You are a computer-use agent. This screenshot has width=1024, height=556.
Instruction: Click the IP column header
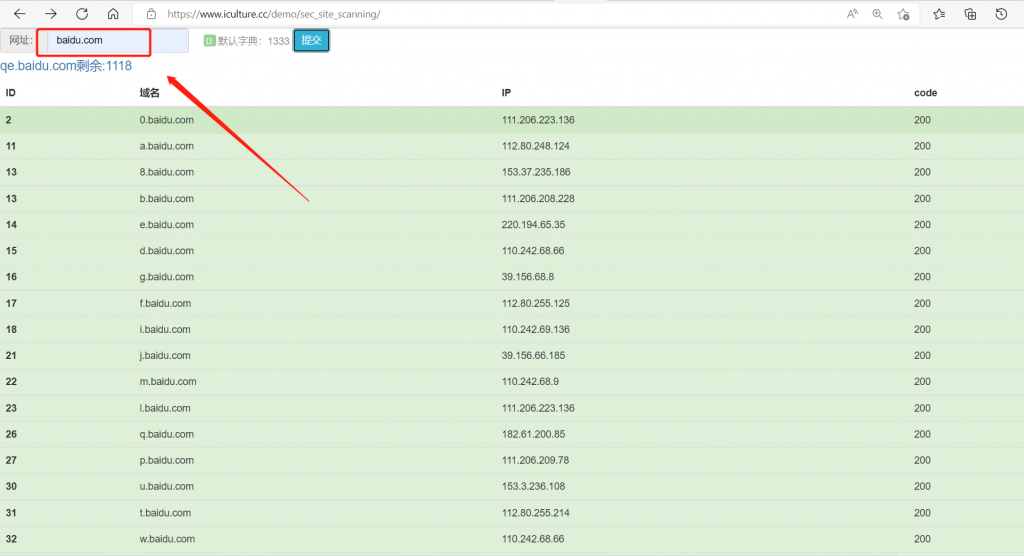coord(506,93)
